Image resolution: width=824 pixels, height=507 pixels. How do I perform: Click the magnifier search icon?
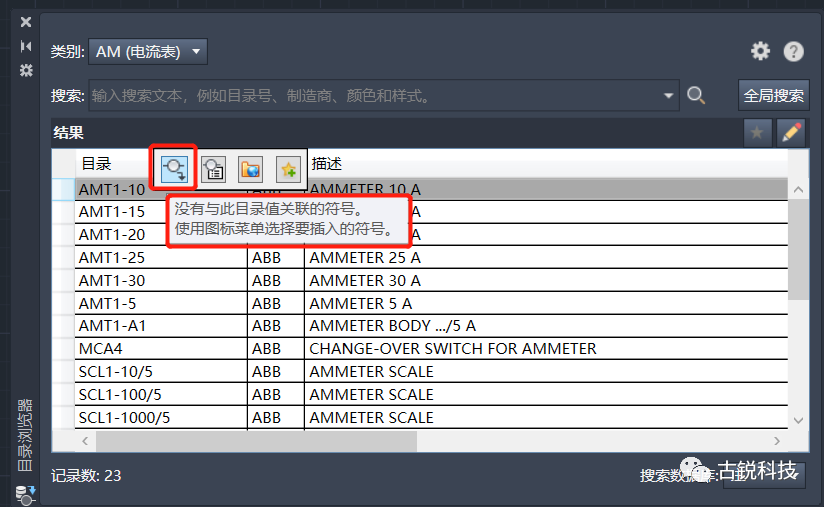[696, 95]
